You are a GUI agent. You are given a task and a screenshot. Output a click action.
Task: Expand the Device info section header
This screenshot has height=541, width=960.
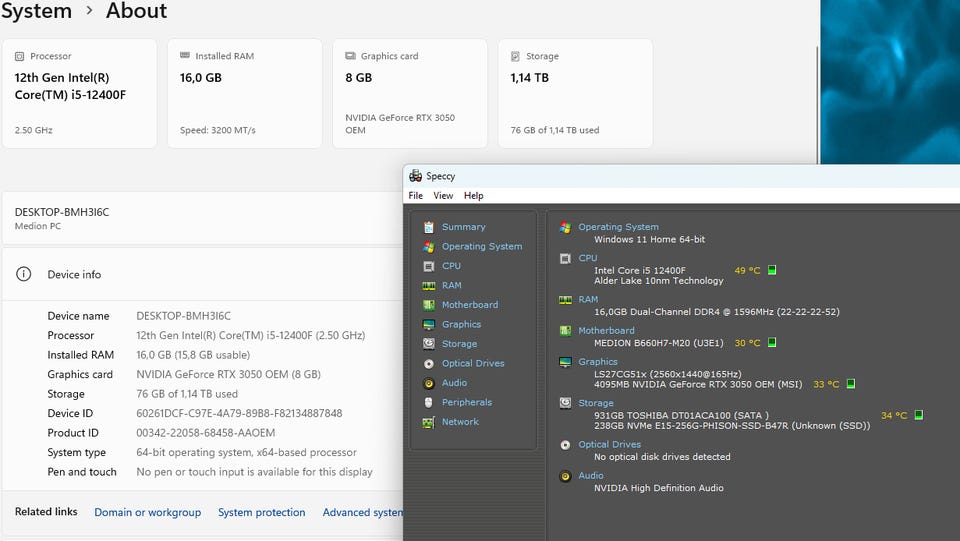[x=202, y=274]
